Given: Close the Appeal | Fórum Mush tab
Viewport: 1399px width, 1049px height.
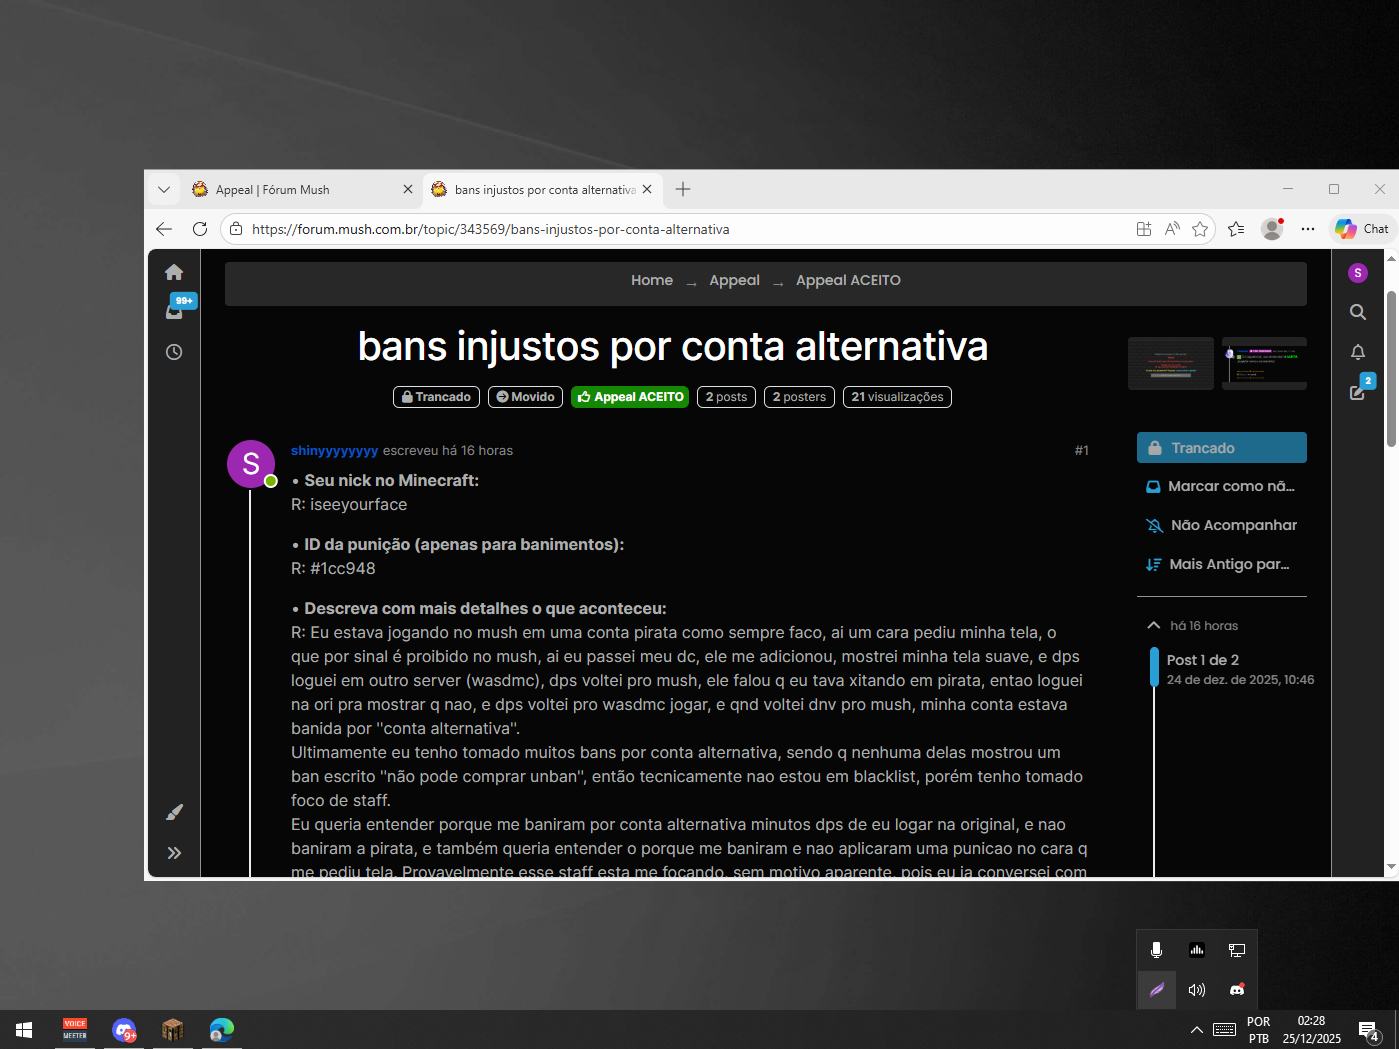Looking at the screenshot, I should click(x=408, y=189).
